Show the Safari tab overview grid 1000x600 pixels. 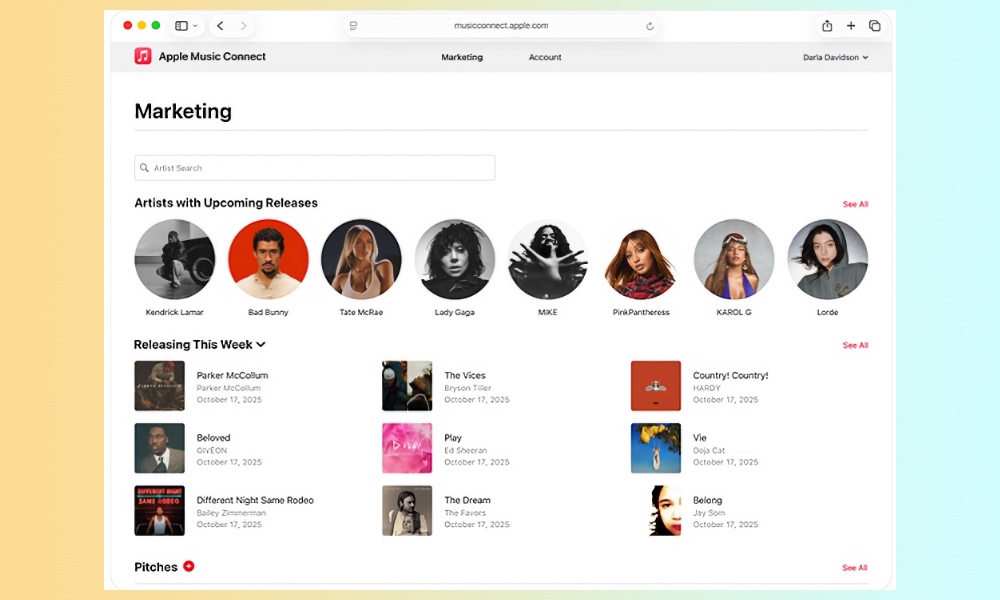(875, 25)
